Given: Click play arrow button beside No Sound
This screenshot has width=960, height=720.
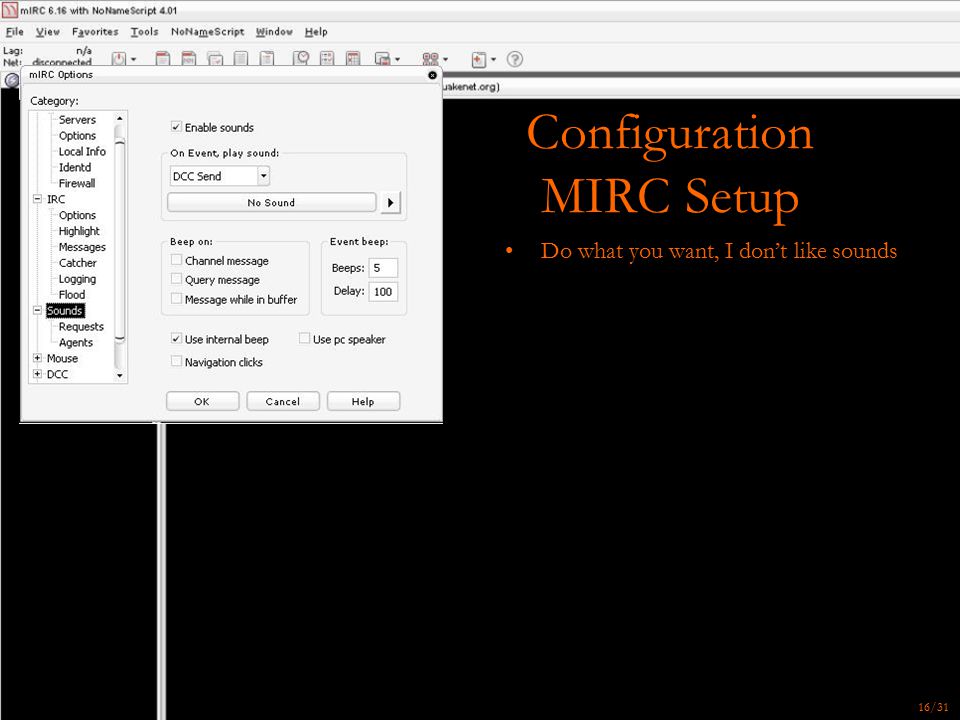Looking at the screenshot, I should (x=390, y=203).
